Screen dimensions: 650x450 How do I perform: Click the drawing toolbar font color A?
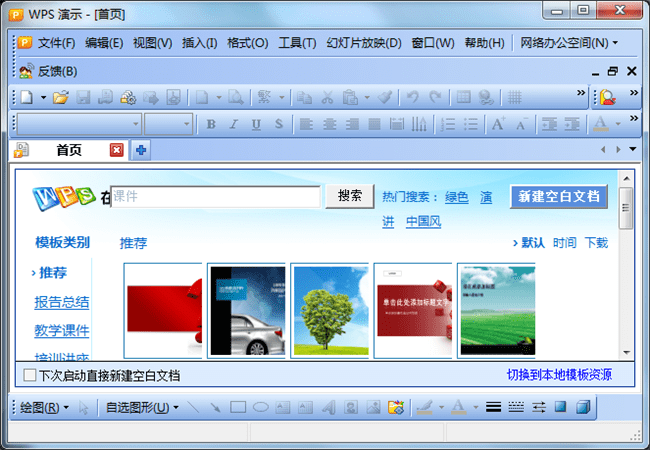[458, 407]
